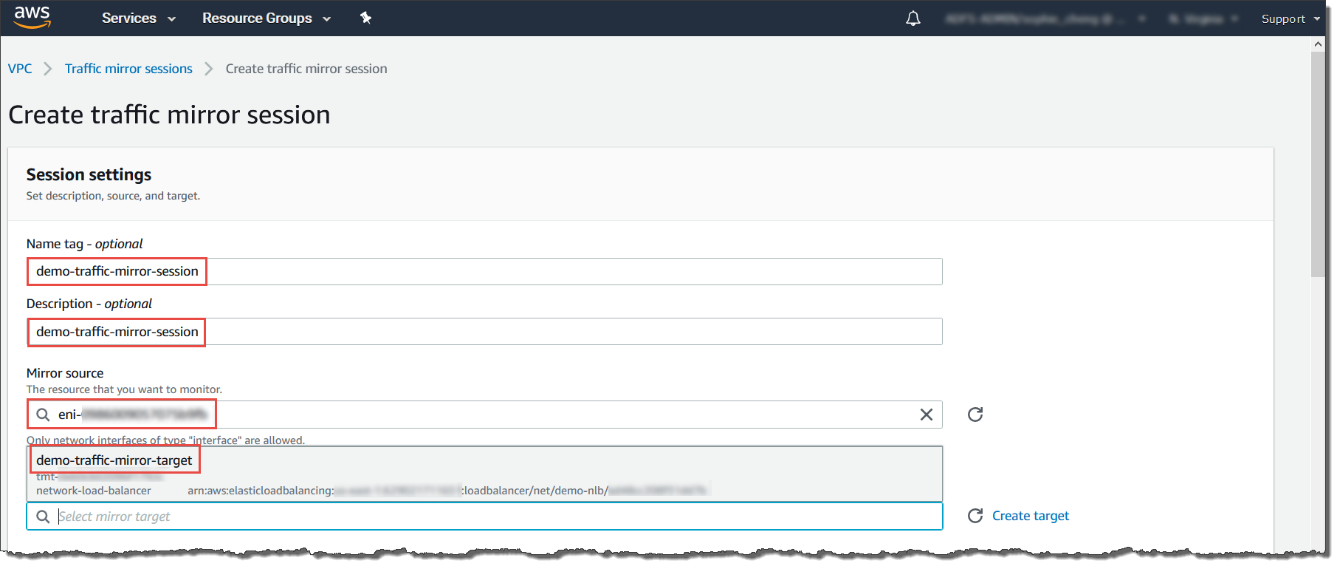This screenshot has width=1337, height=566.
Task: Expand the Resource Groups menu
Action: coord(265,18)
